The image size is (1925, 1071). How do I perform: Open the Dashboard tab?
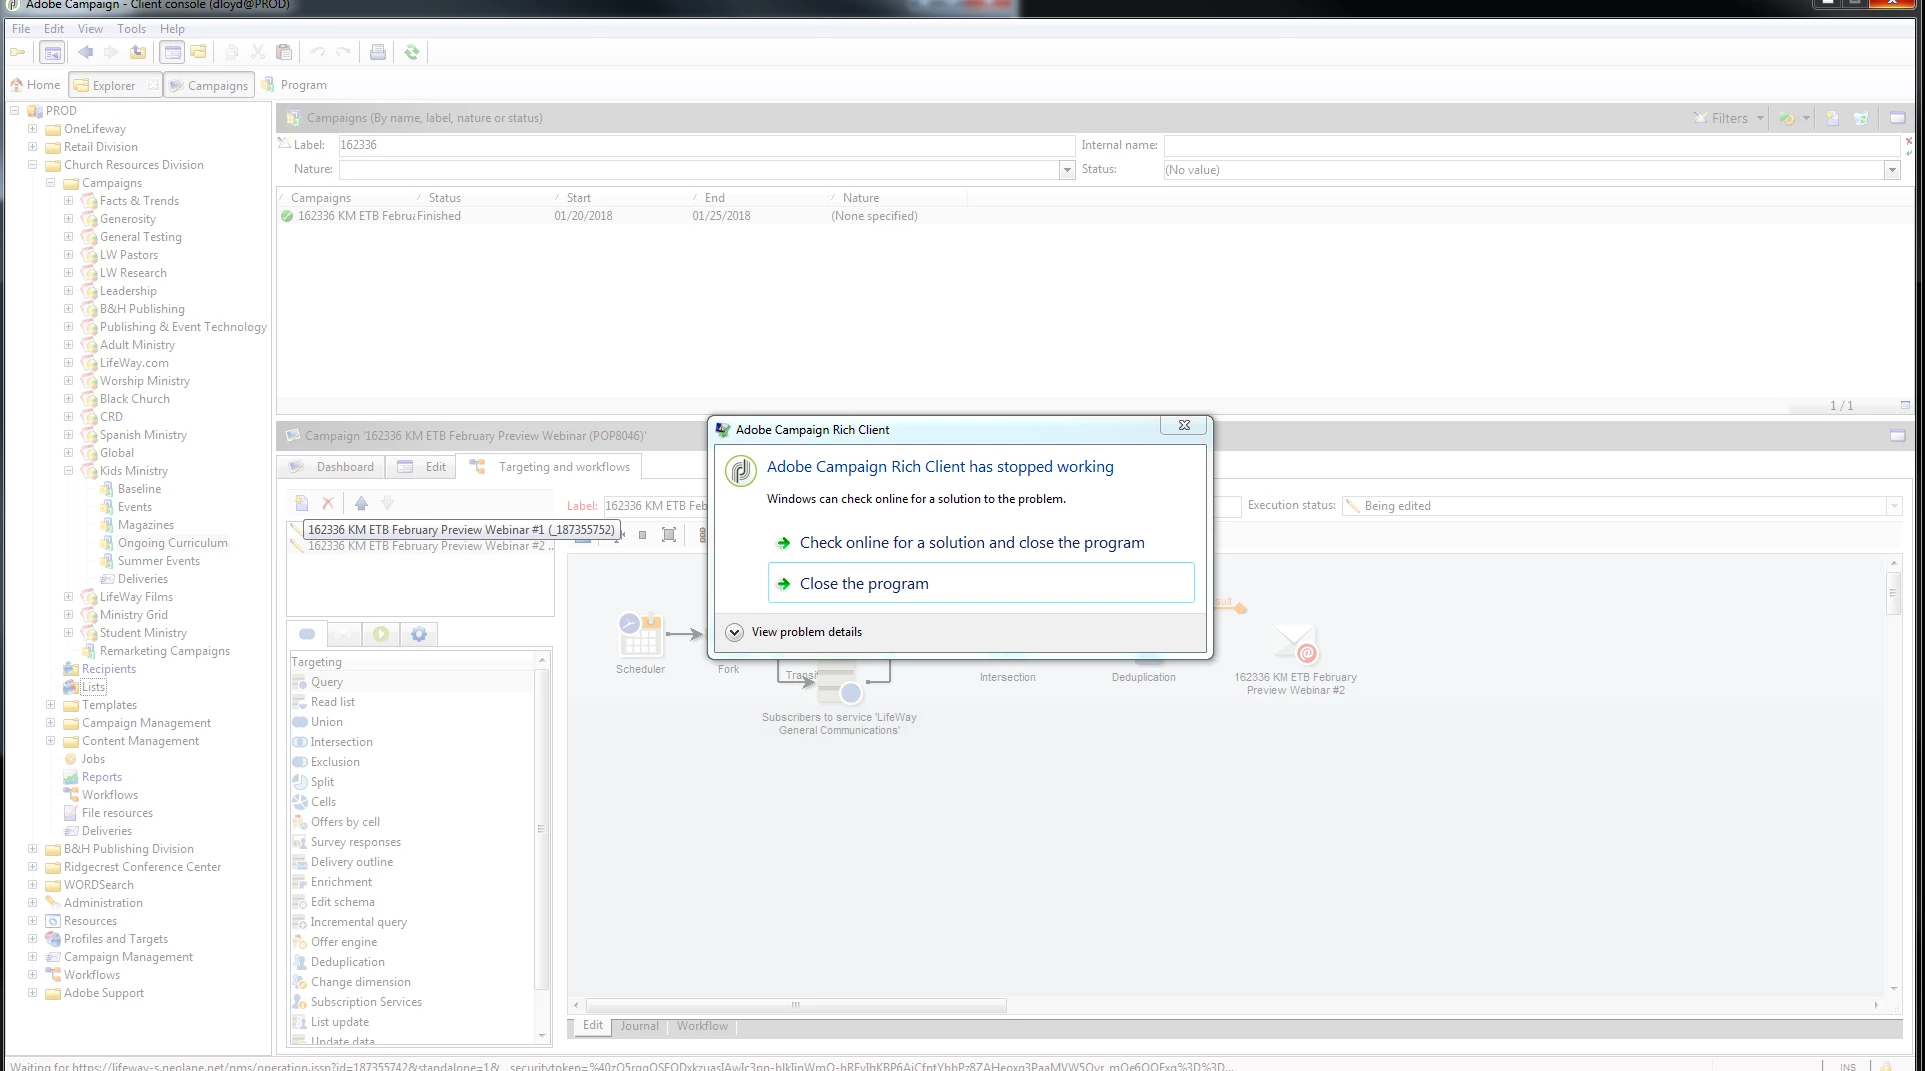coord(333,467)
